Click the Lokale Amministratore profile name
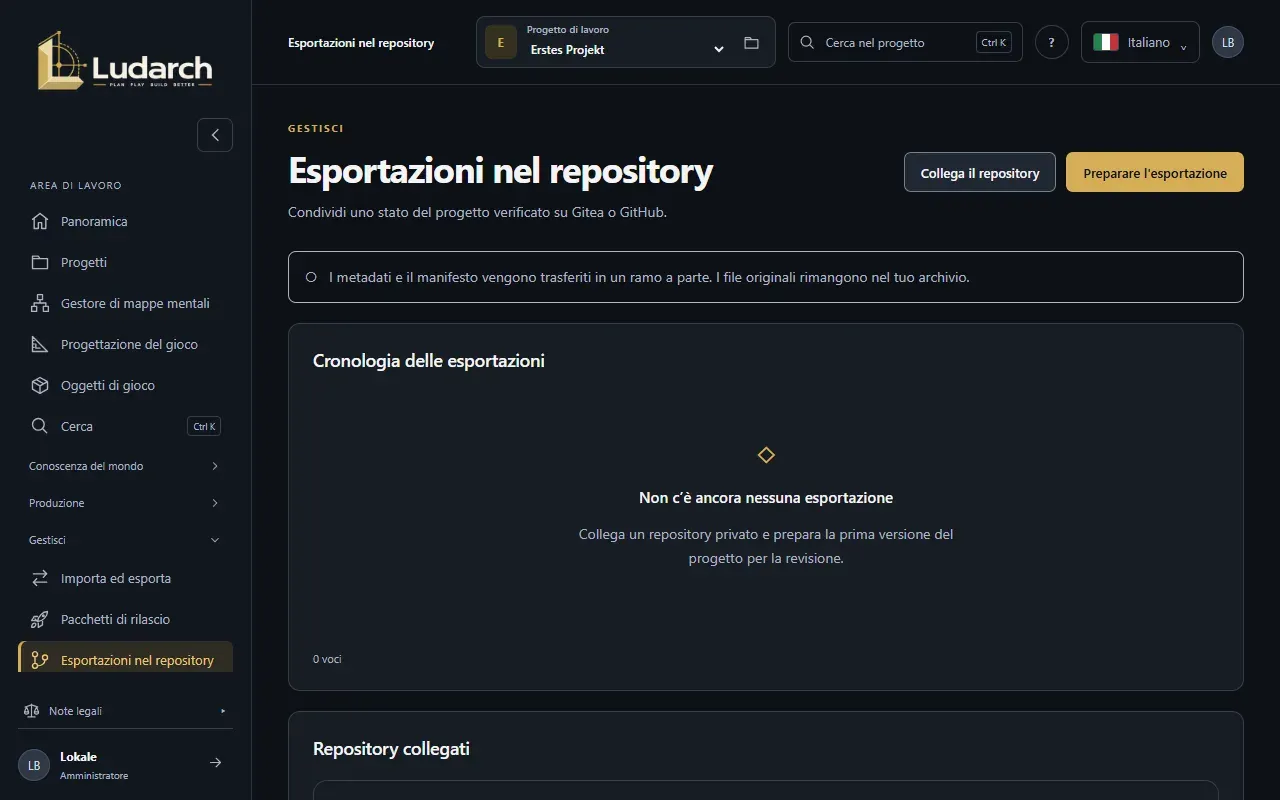Screen dimensions: 1280x800 [94, 765]
